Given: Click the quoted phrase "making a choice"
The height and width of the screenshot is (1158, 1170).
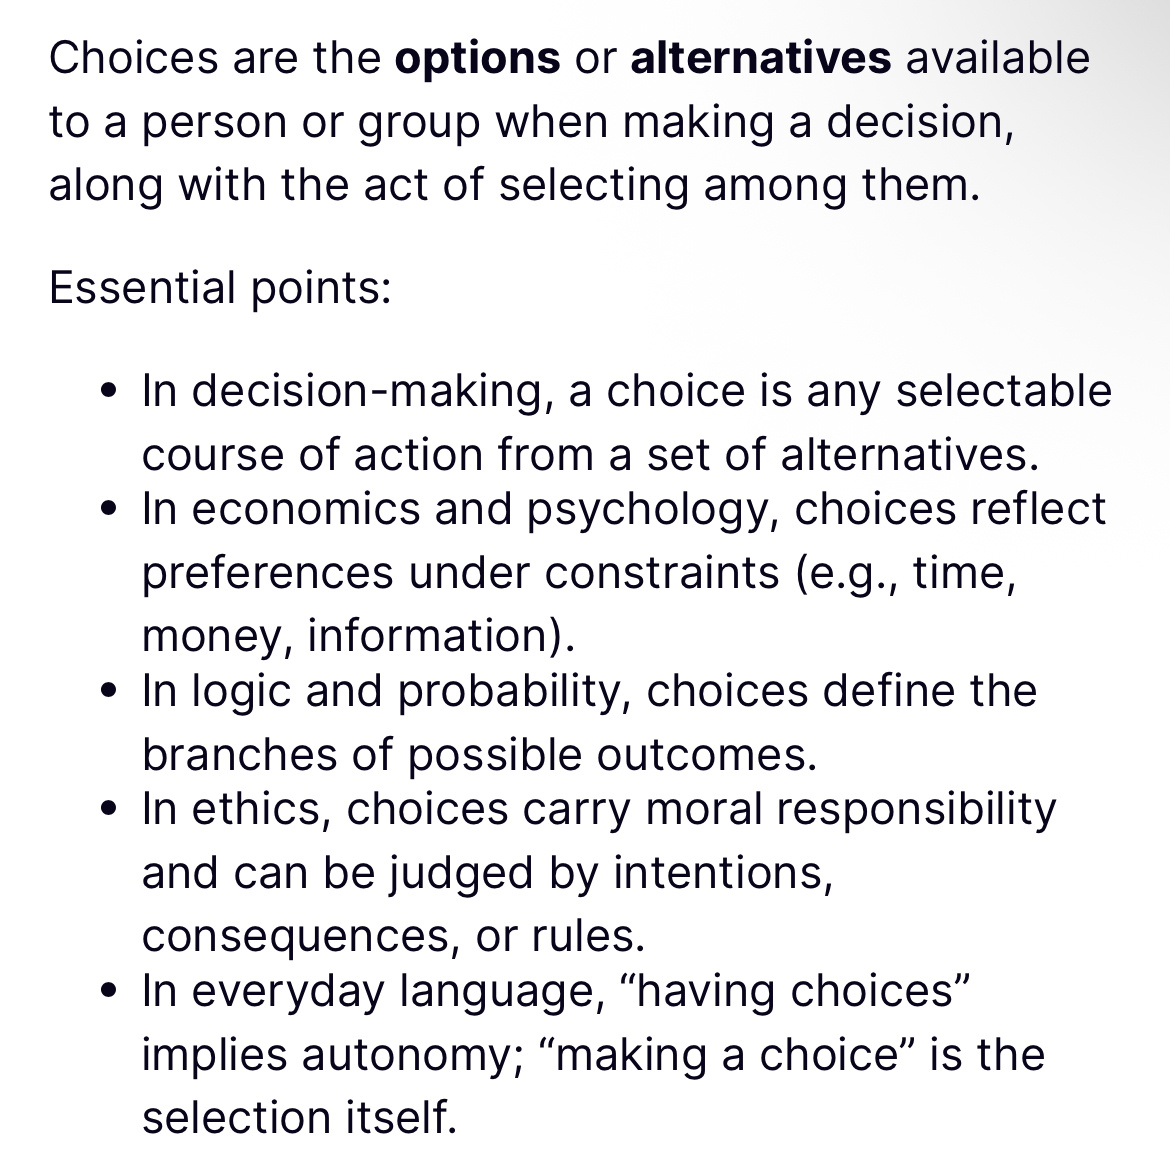Looking at the screenshot, I should 725,1055.
